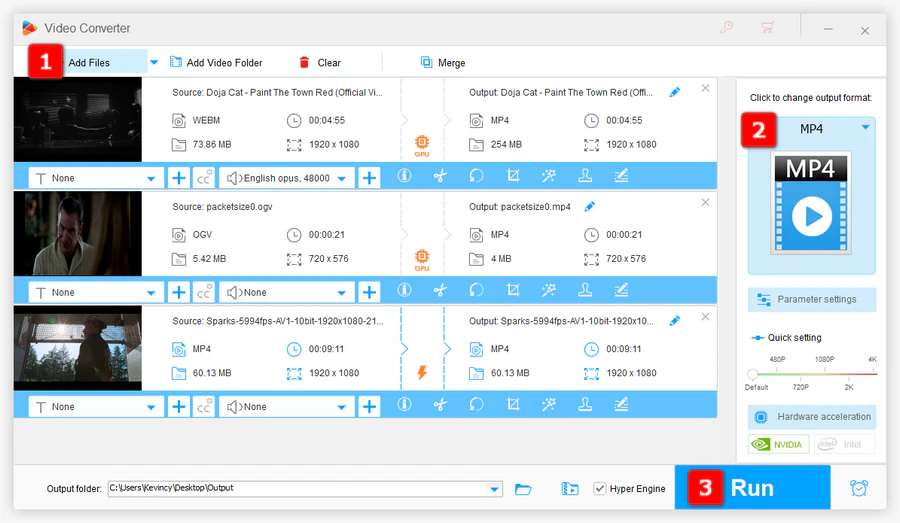Expand the MP4 output format dropdown
900x523 pixels.
pos(865,127)
